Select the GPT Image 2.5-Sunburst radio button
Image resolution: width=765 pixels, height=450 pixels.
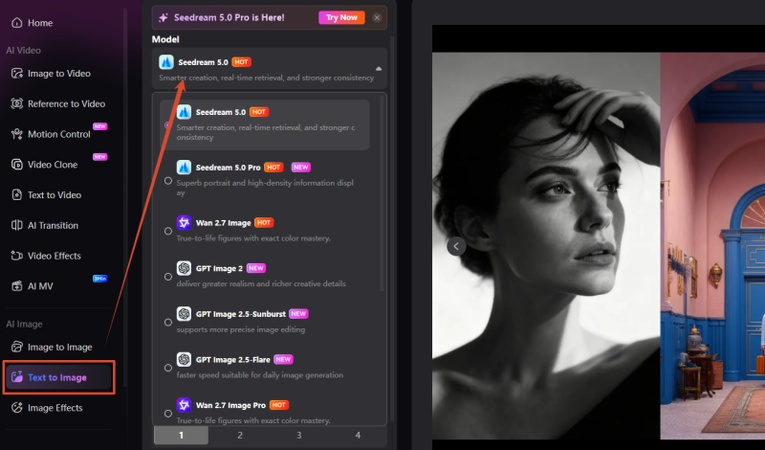[168, 322]
